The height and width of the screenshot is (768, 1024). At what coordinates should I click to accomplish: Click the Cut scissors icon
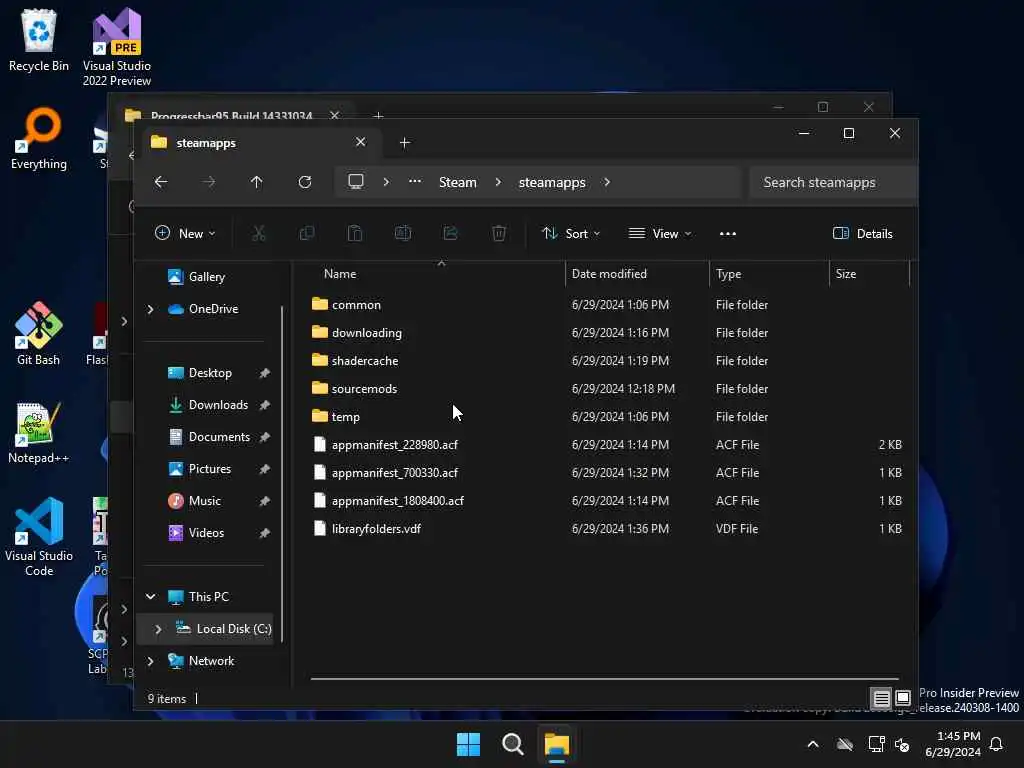259,233
